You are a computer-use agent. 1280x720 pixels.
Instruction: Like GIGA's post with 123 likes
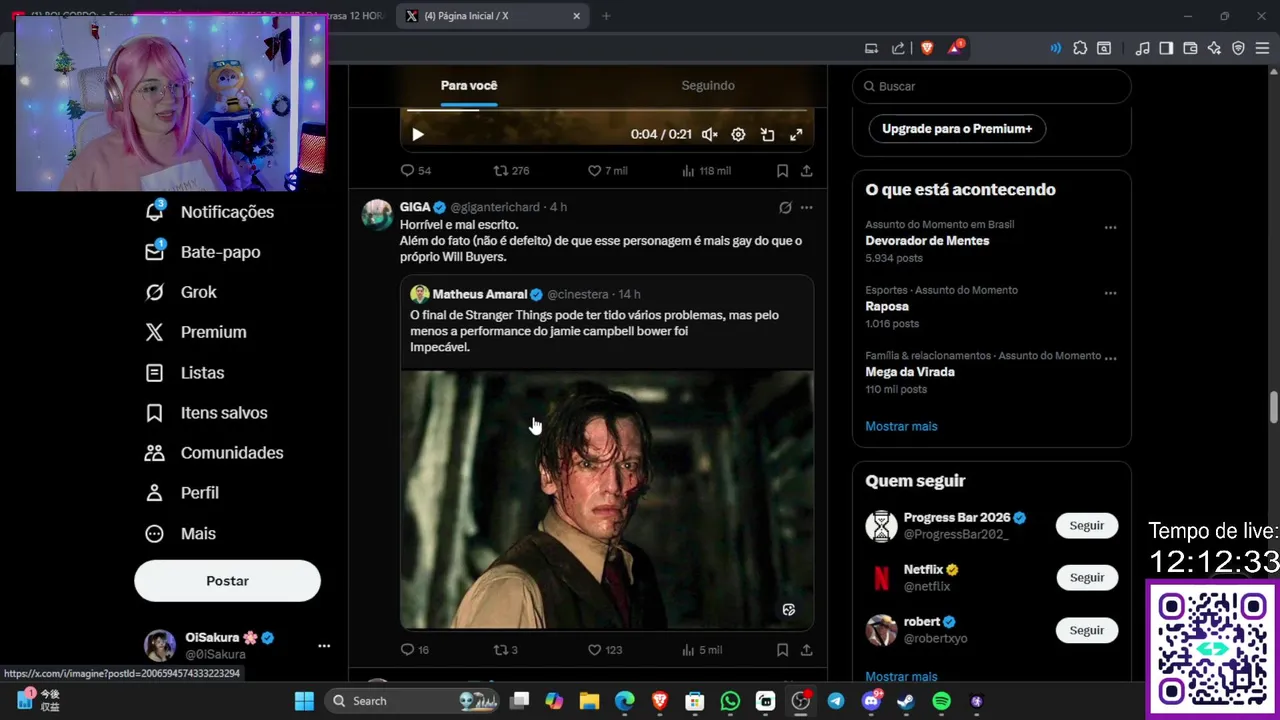click(x=604, y=650)
